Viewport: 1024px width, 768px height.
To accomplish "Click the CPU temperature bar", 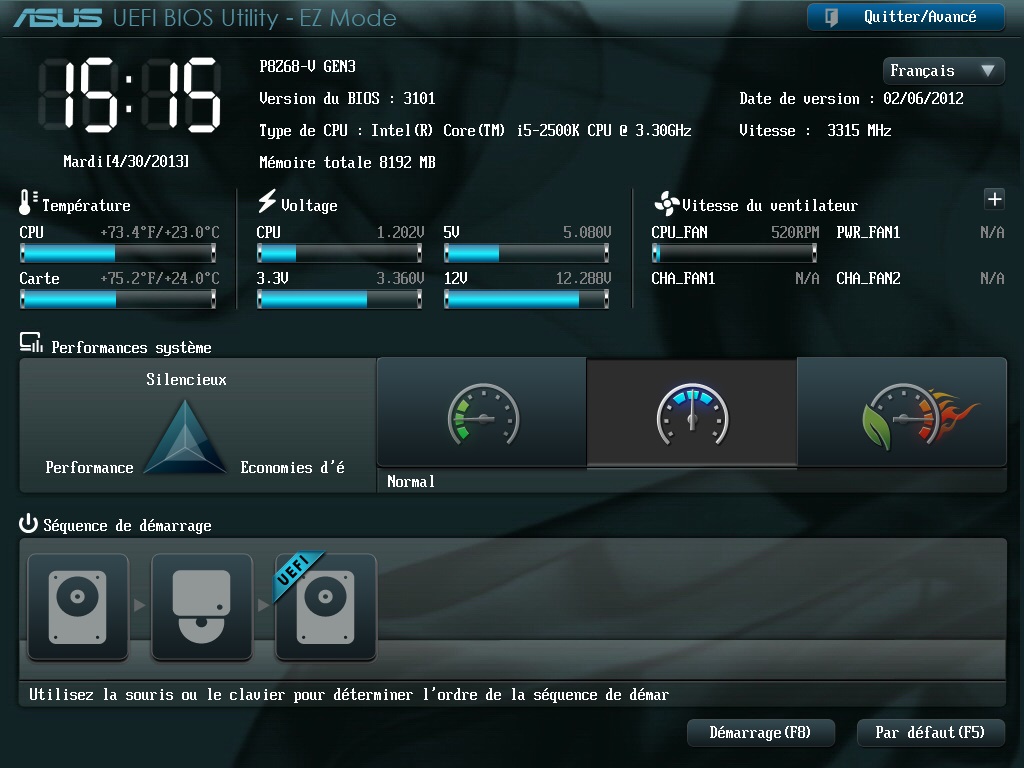I will click(118, 254).
